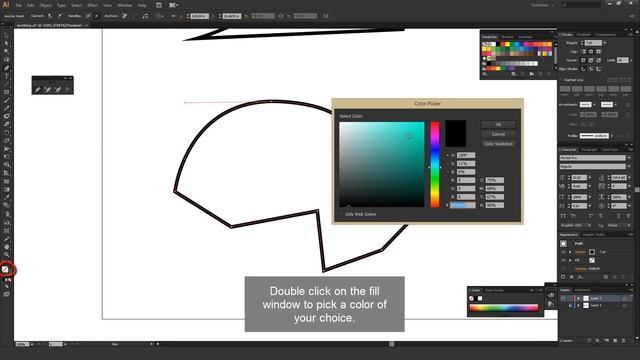Viewport: 640px width, 360px height.
Task: Select the H hue radio button
Action: [x=447, y=156]
